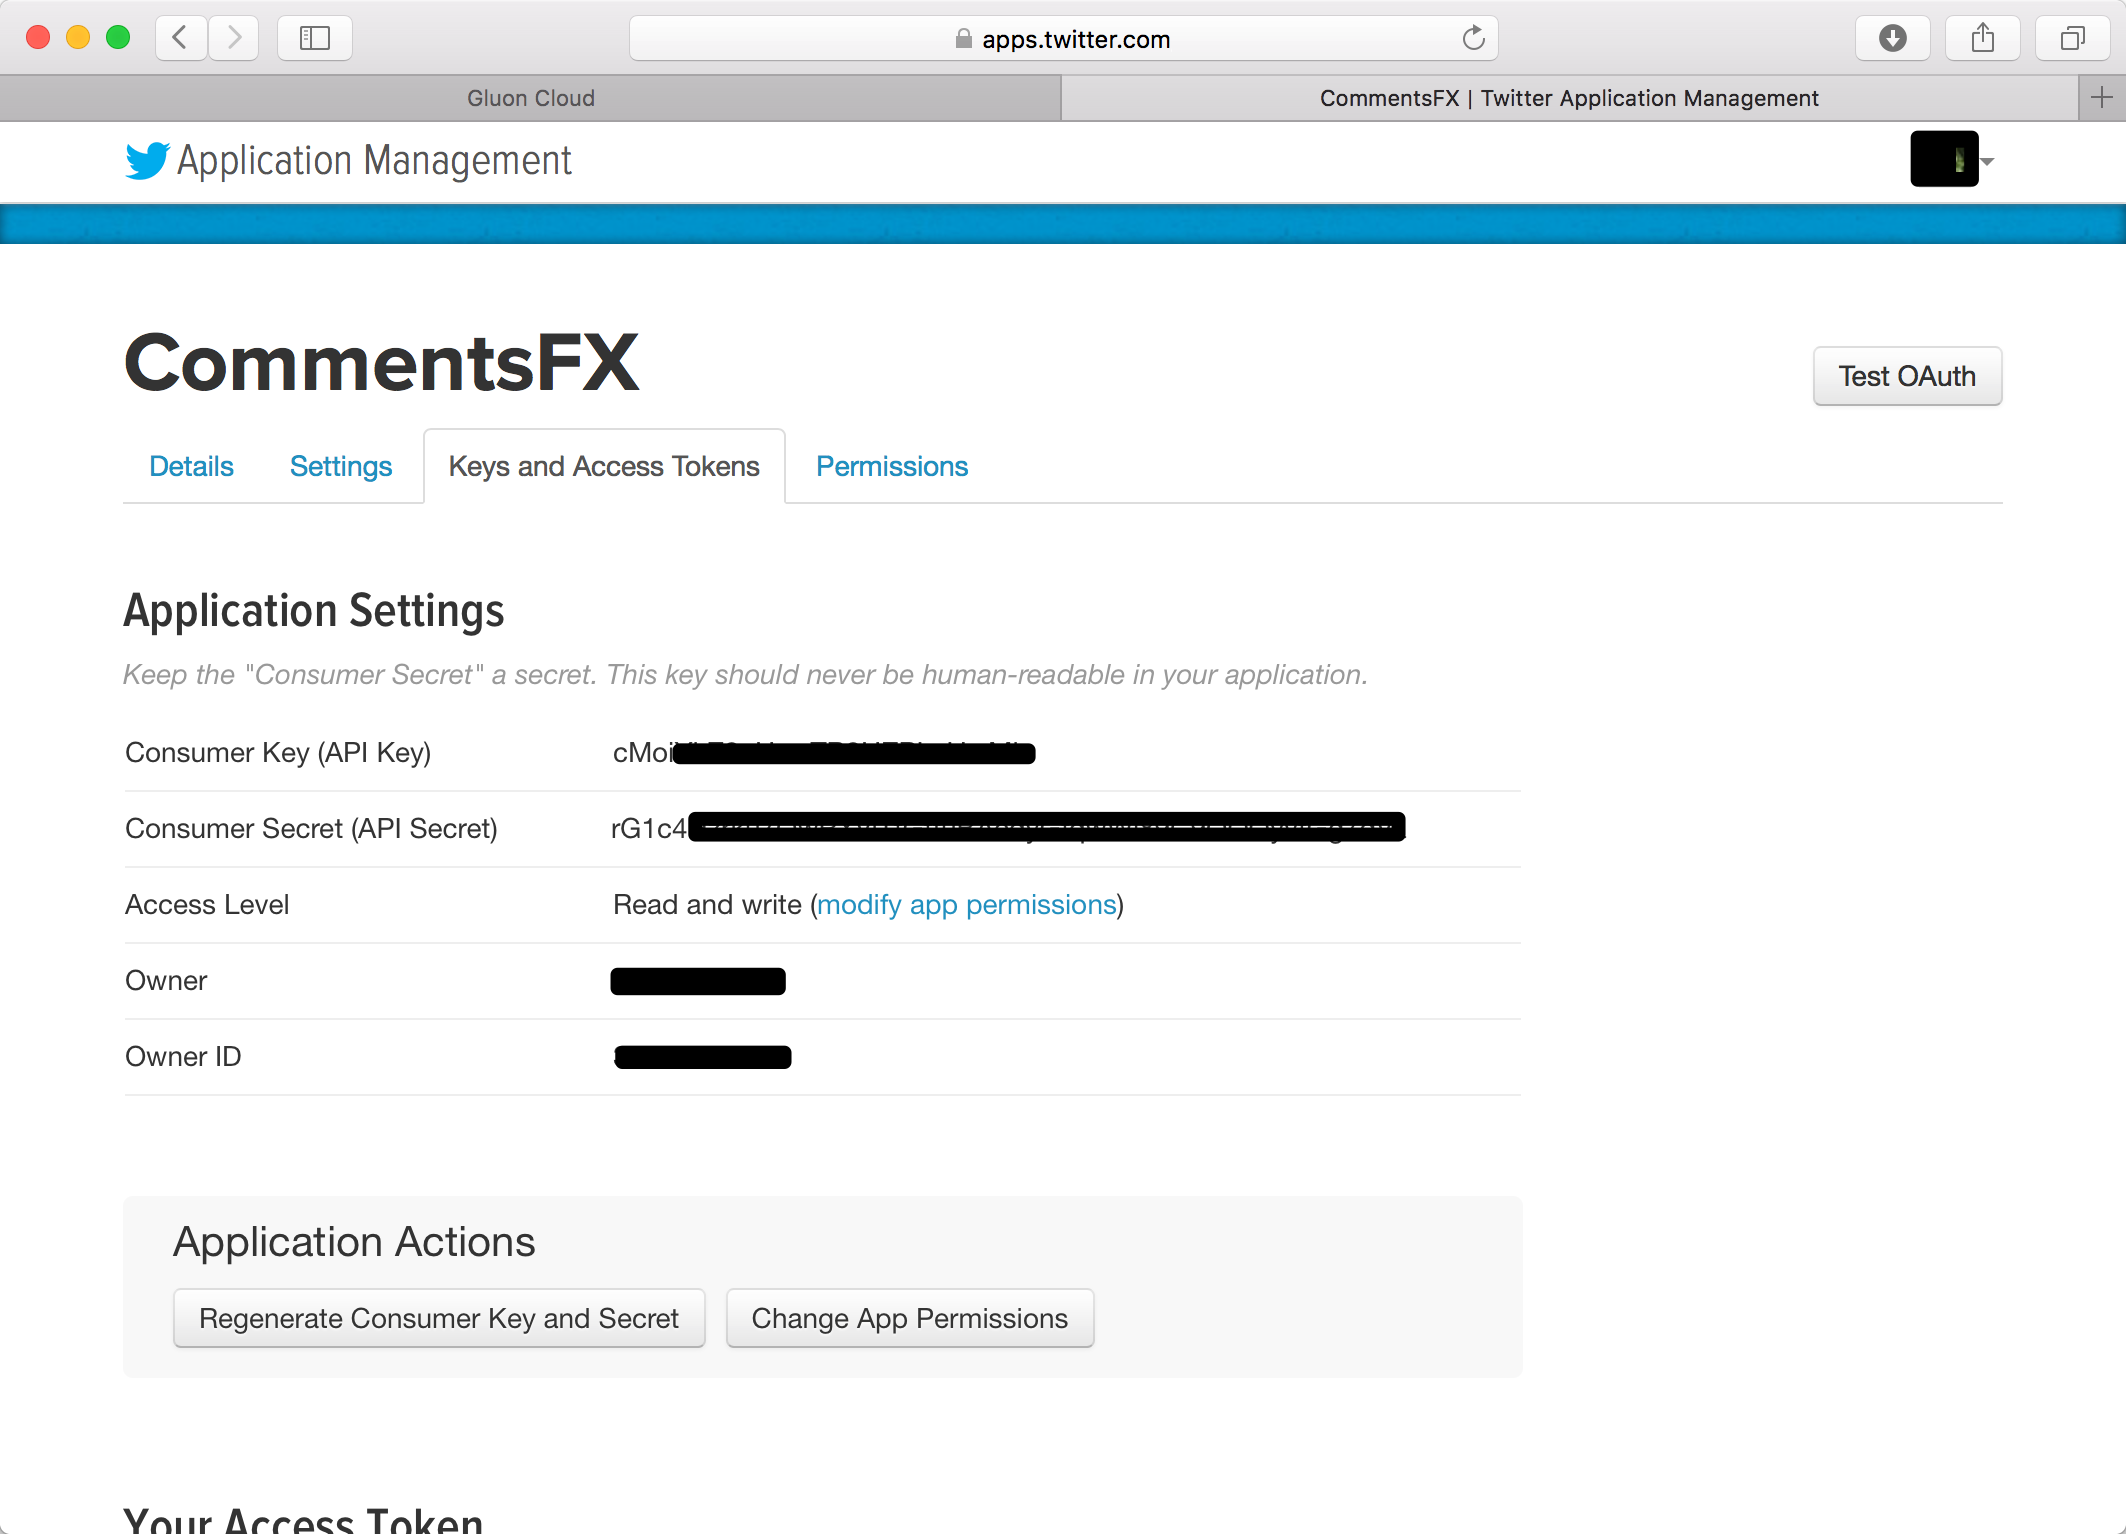
Task: Click the Consumer Key (API Key) label
Action: pyautogui.click(x=278, y=752)
